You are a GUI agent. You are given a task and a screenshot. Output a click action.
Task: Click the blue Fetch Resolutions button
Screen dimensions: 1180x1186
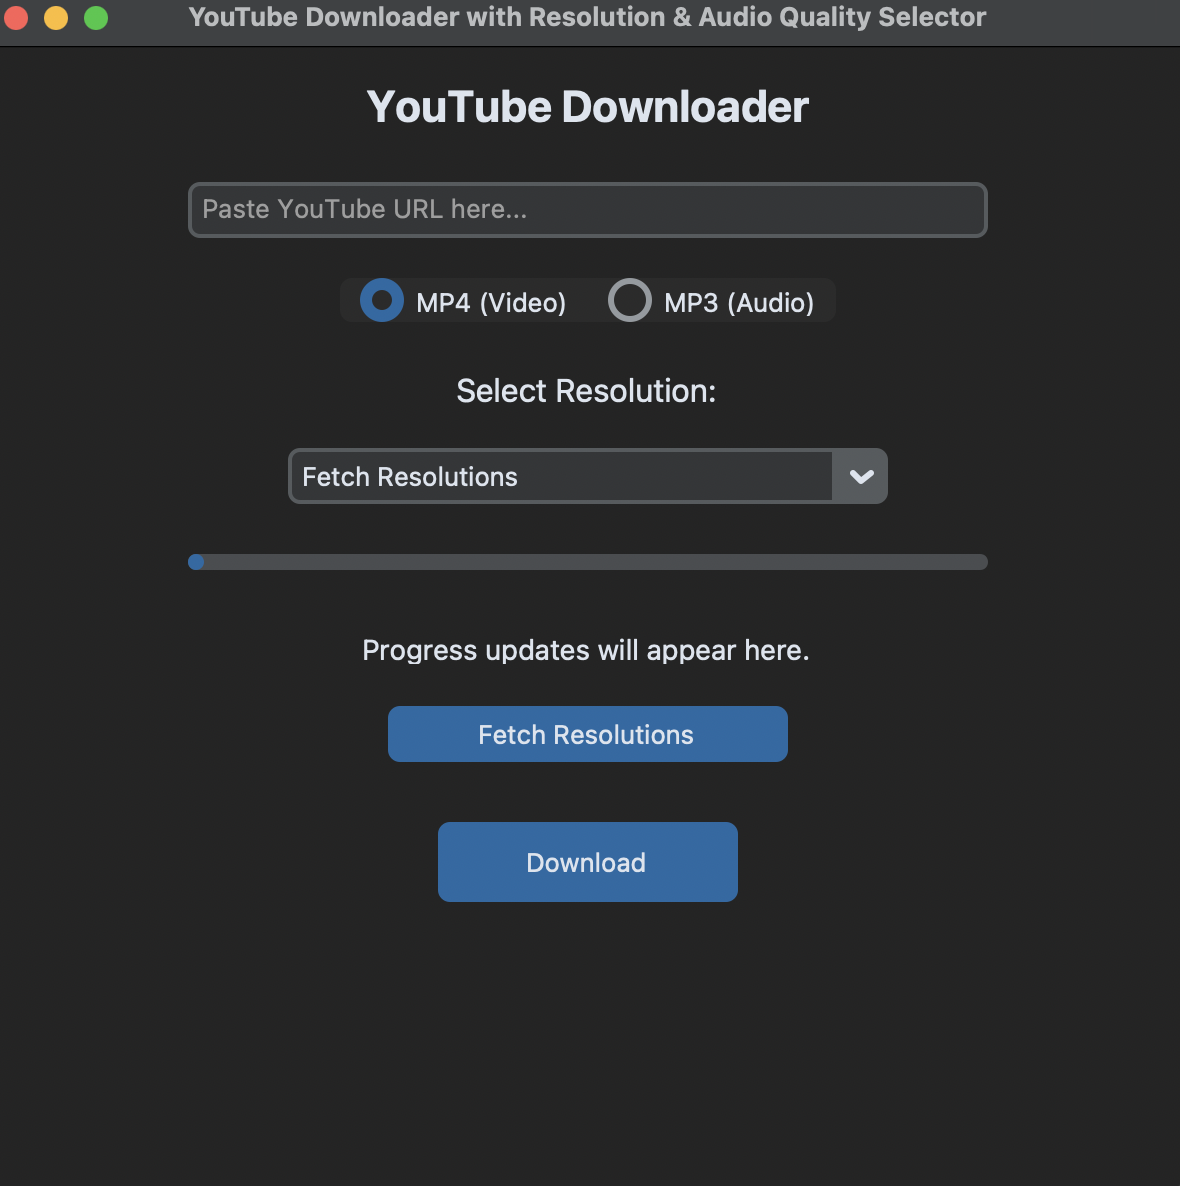point(588,734)
